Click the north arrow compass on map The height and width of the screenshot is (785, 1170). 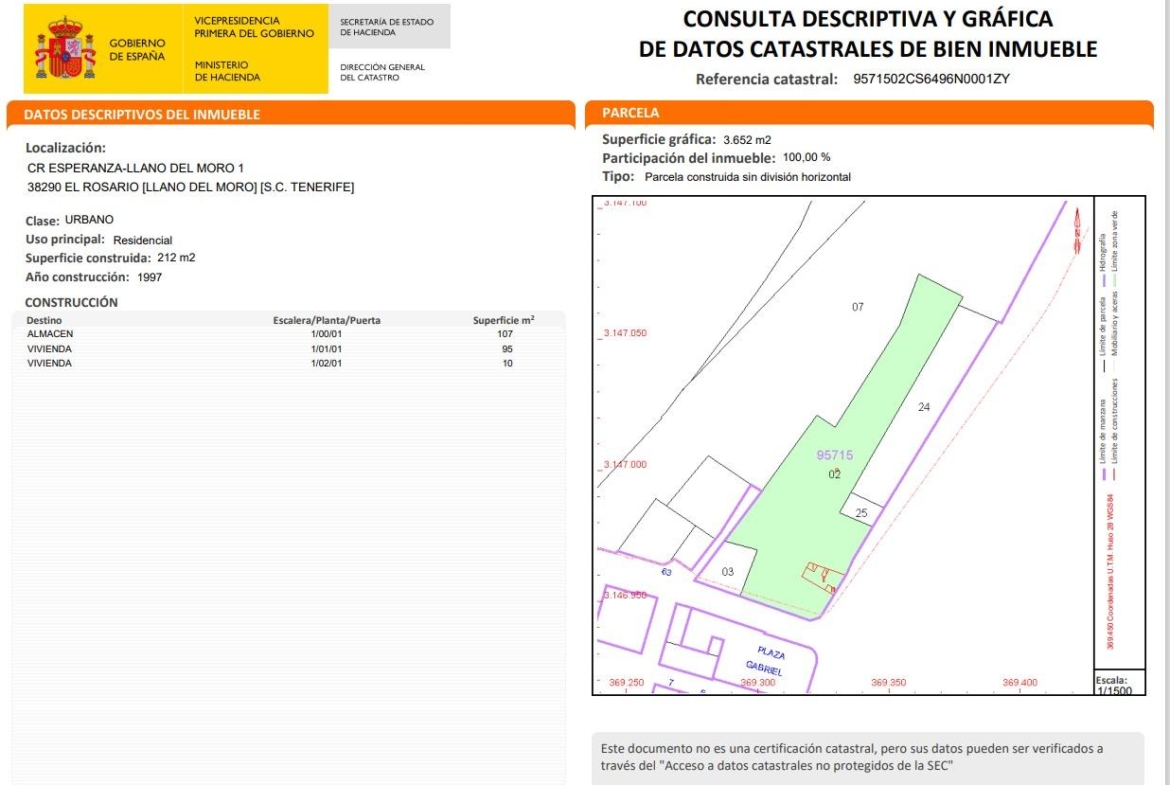coord(1076,231)
